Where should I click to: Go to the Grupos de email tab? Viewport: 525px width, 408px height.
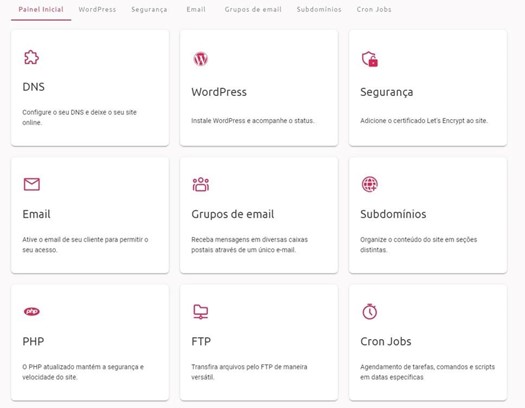[253, 9]
